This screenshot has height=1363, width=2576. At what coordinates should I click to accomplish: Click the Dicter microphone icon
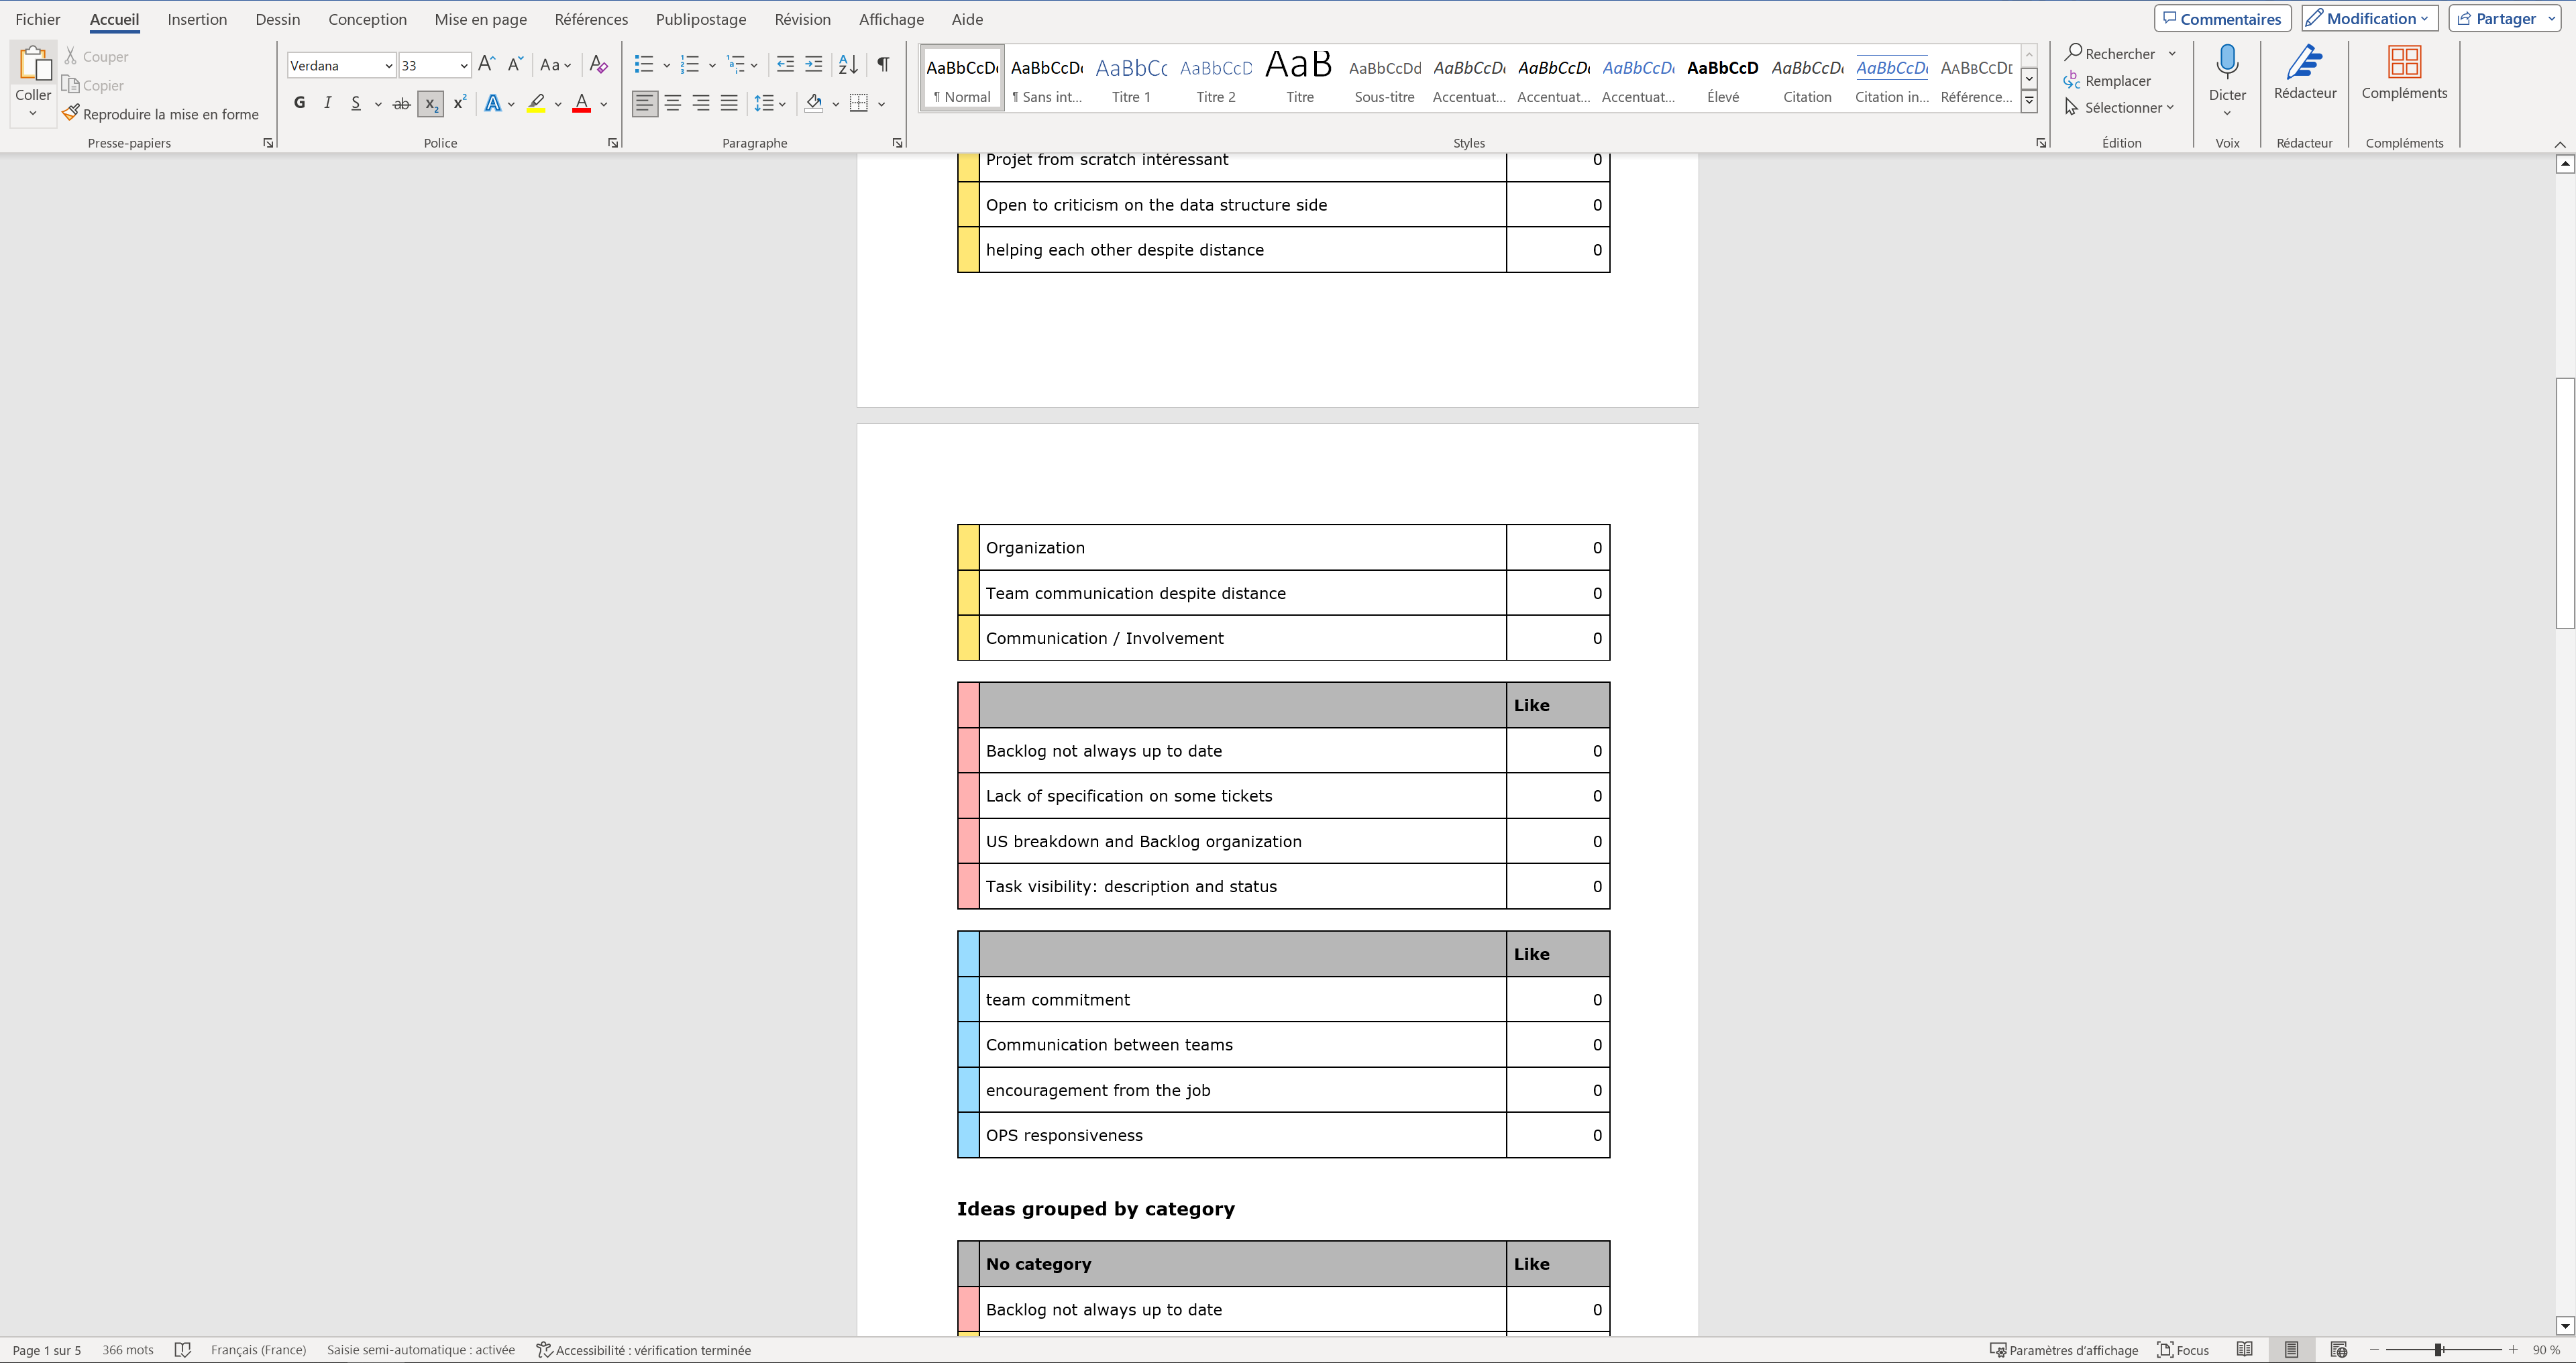point(2227,65)
